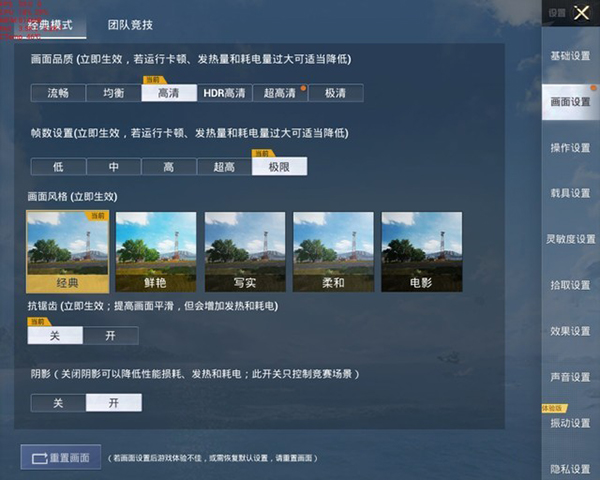This screenshot has width=600, height=480.
Task: Choose the 写实 style thumbnail
Action: point(245,251)
